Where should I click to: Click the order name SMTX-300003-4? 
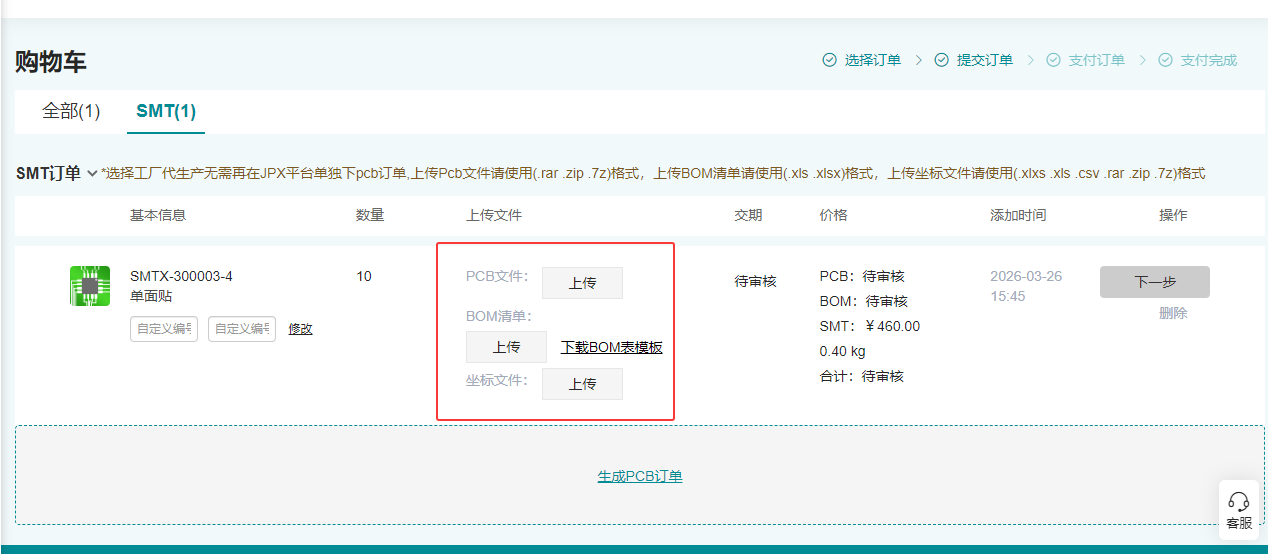(x=181, y=276)
